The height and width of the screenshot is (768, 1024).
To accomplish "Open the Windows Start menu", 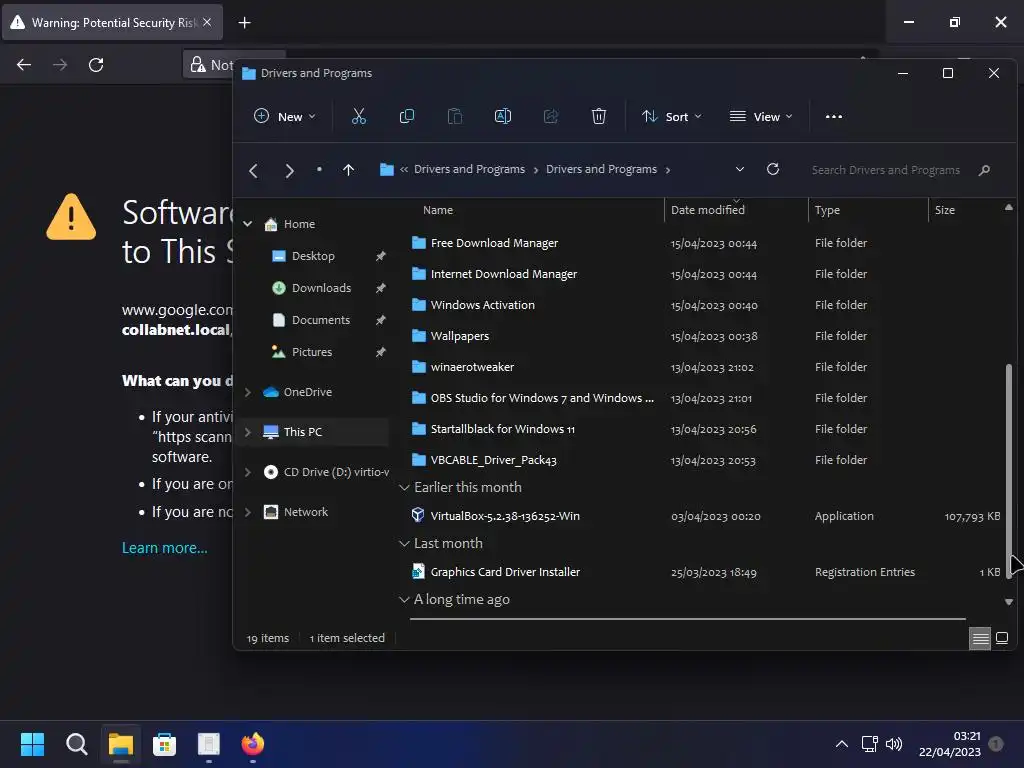I will 32,744.
